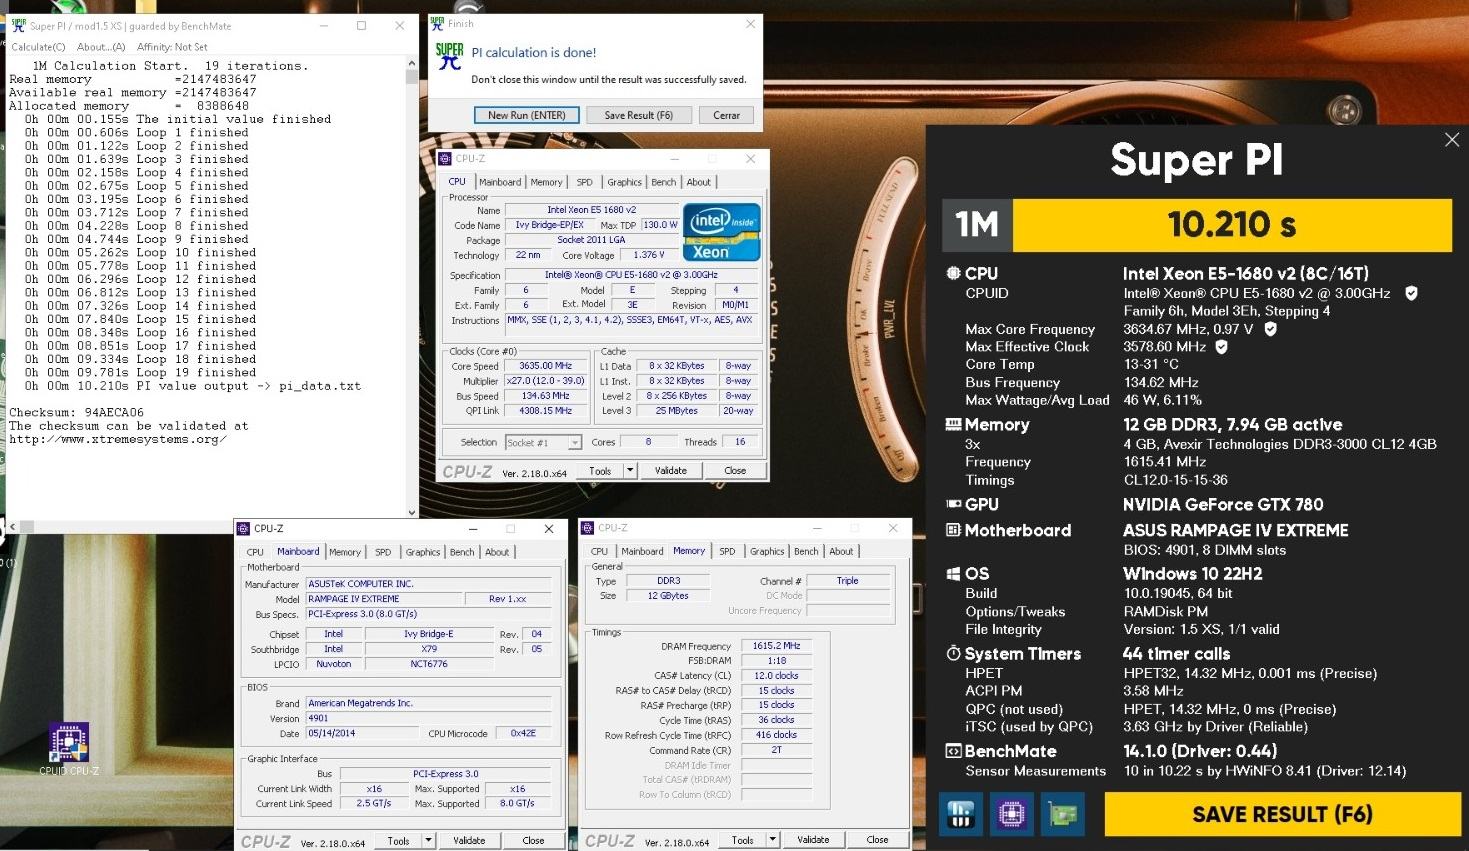
Task: Click title icon of CPU-Z processor window
Action: pos(445,158)
